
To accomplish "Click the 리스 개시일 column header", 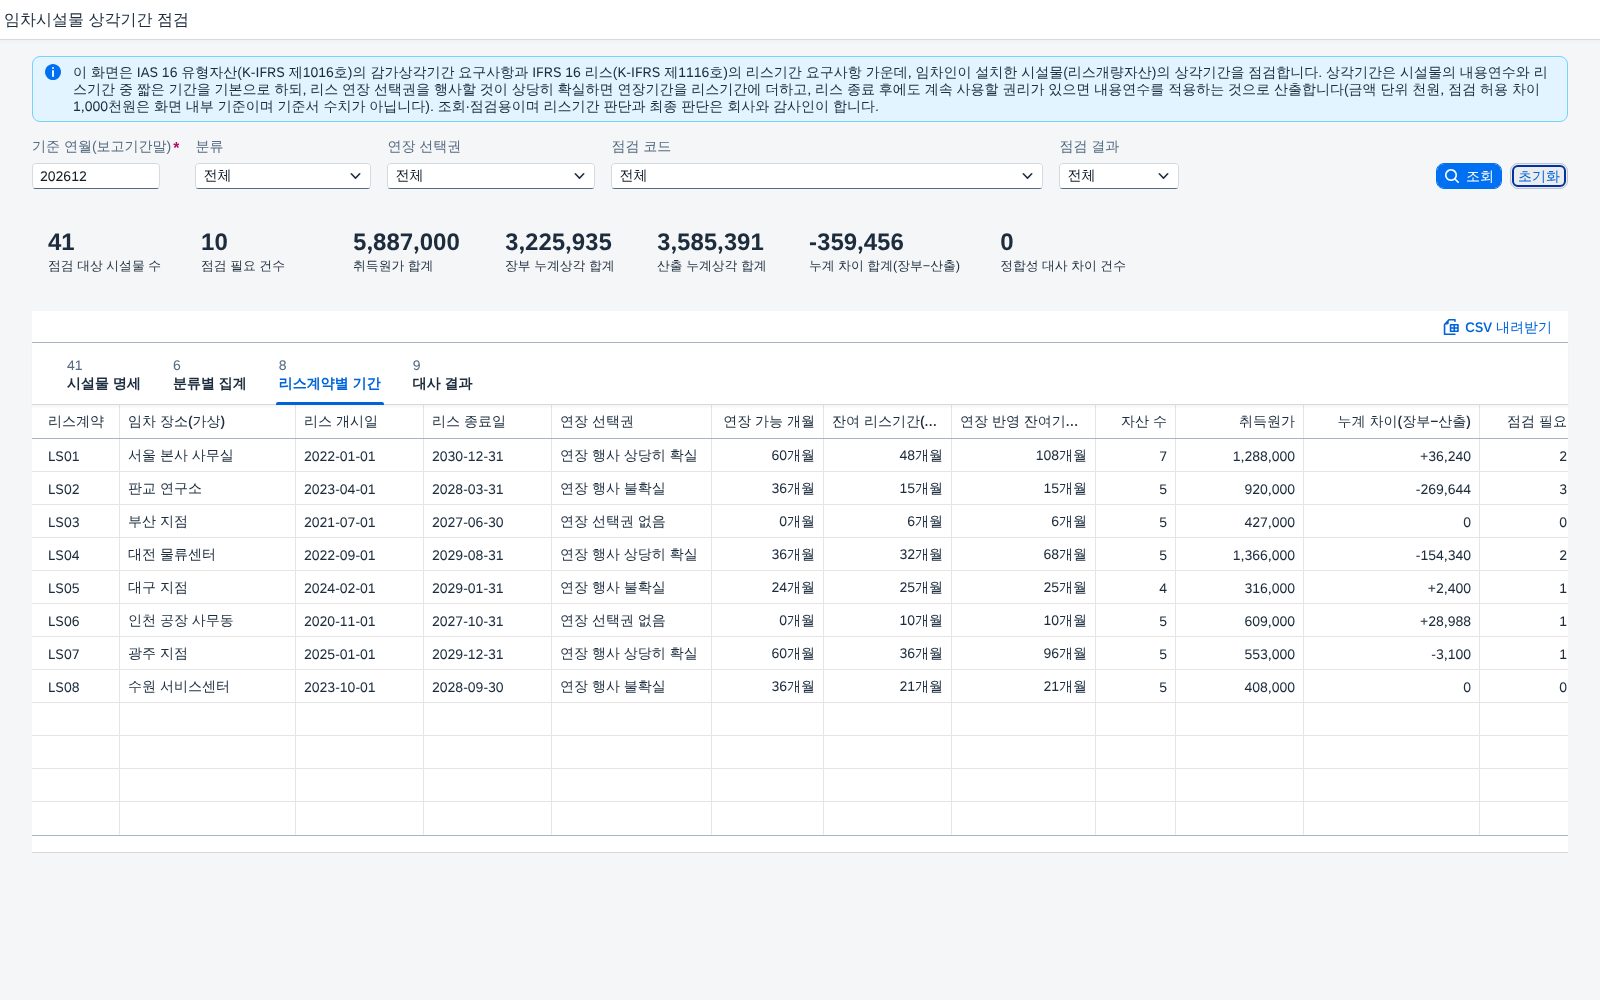I will click(x=359, y=422).
